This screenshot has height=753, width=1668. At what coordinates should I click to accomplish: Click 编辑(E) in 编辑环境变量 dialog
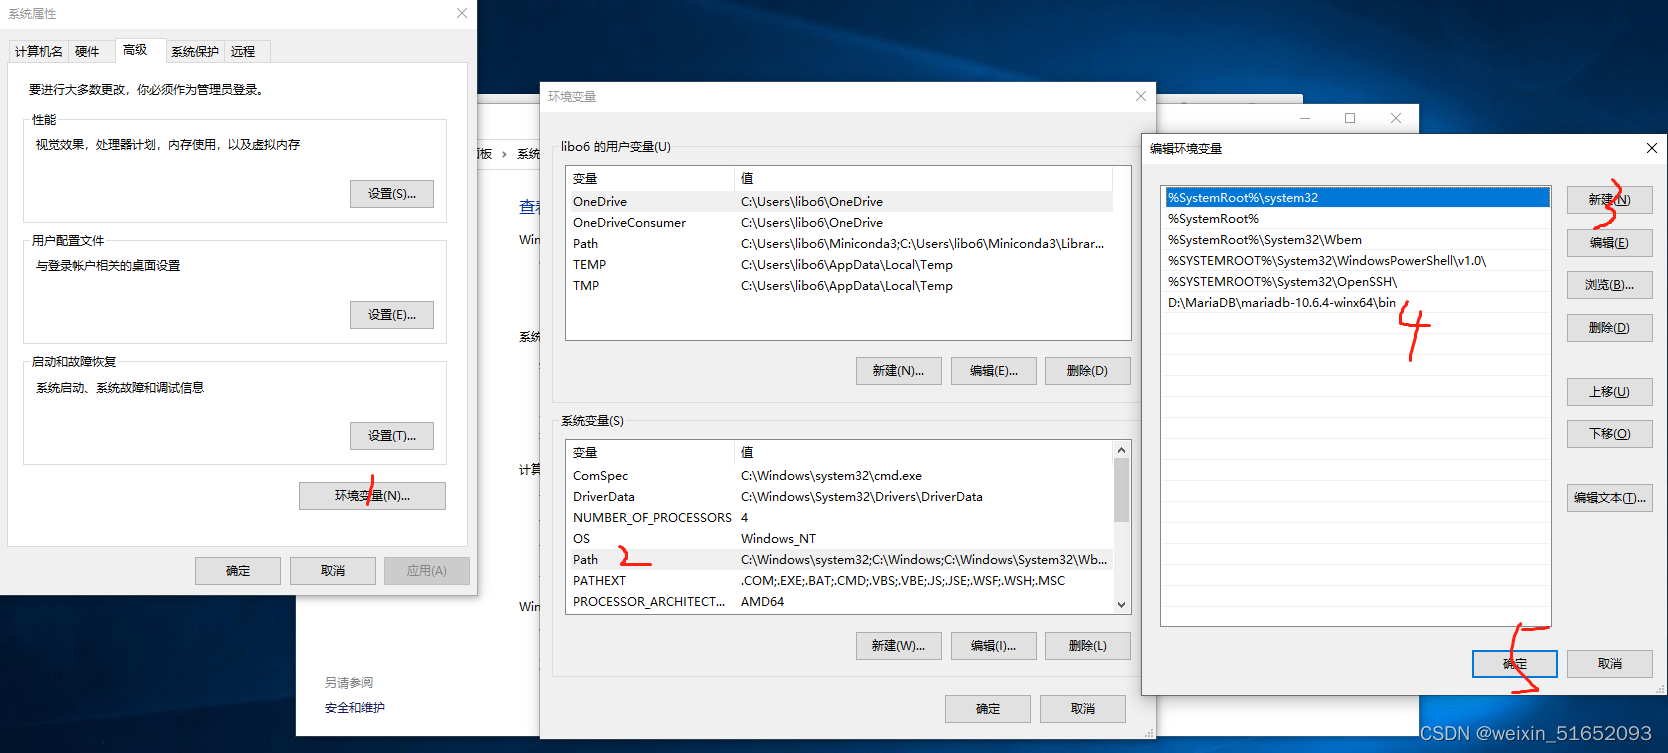[x=1609, y=243]
